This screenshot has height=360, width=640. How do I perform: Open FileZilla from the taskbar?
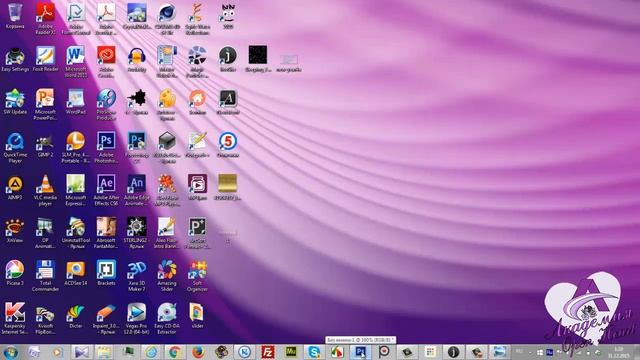pos(268,352)
